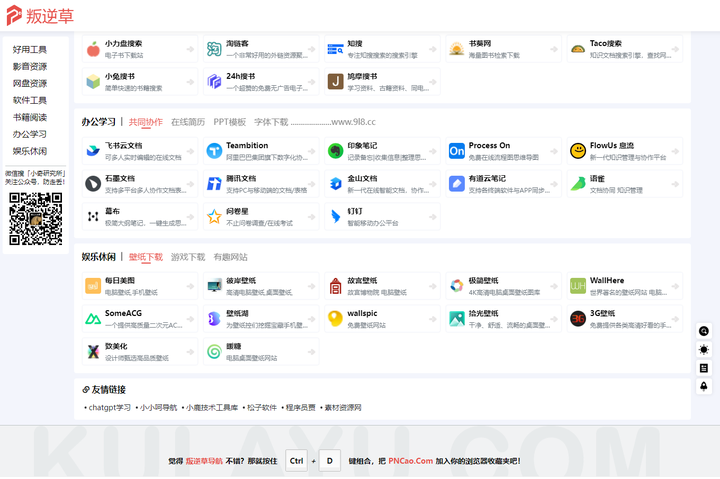Click the rocket back-to-top button
The height and width of the screenshot is (479, 720).
(703, 386)
